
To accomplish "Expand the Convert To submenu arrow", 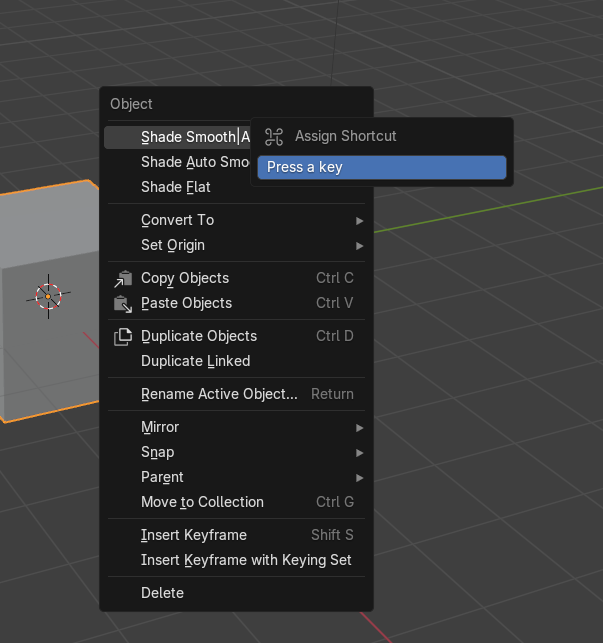I will tap(359, 221).
